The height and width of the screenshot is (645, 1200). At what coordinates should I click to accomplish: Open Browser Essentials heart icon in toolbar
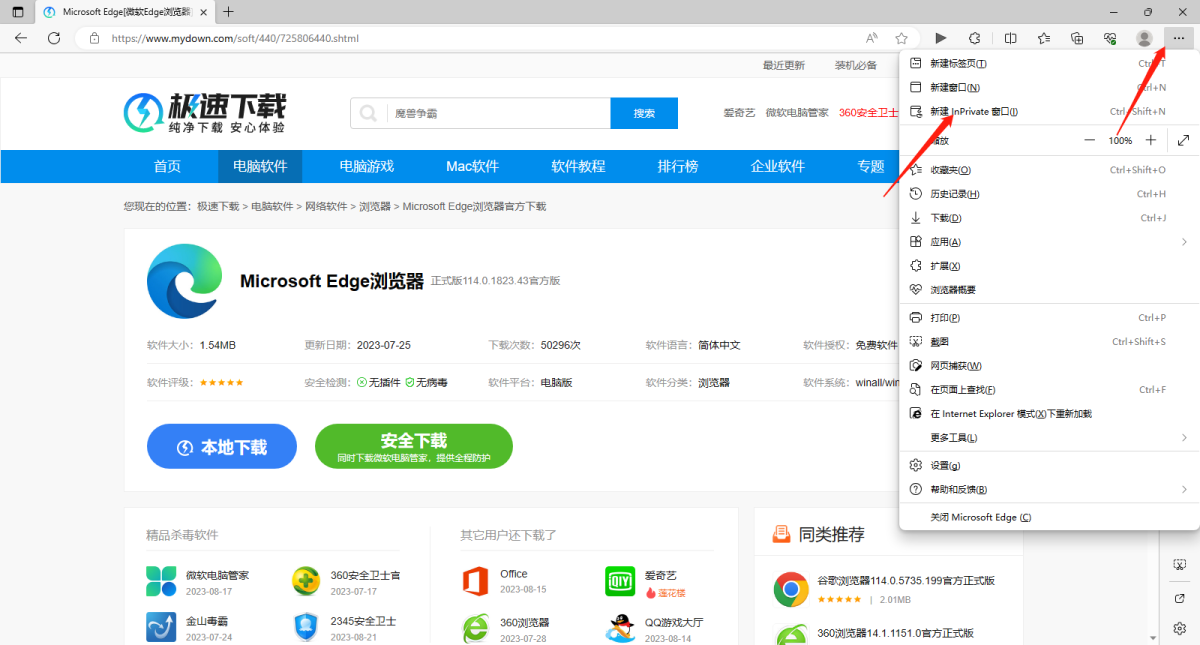(1110, 38)
